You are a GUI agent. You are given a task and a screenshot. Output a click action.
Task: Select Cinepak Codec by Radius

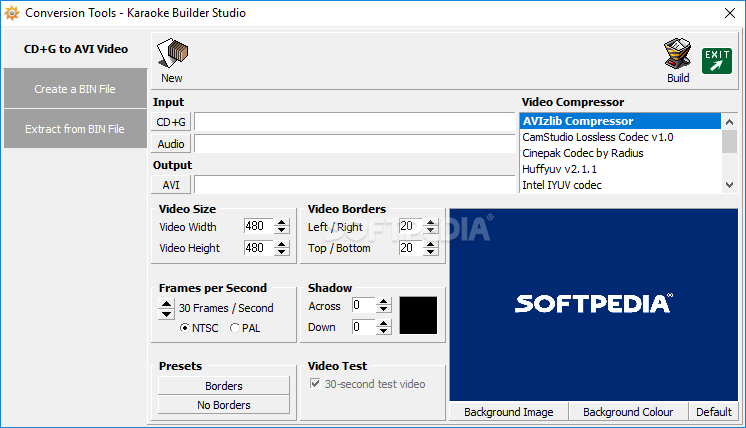click(620, 153)
